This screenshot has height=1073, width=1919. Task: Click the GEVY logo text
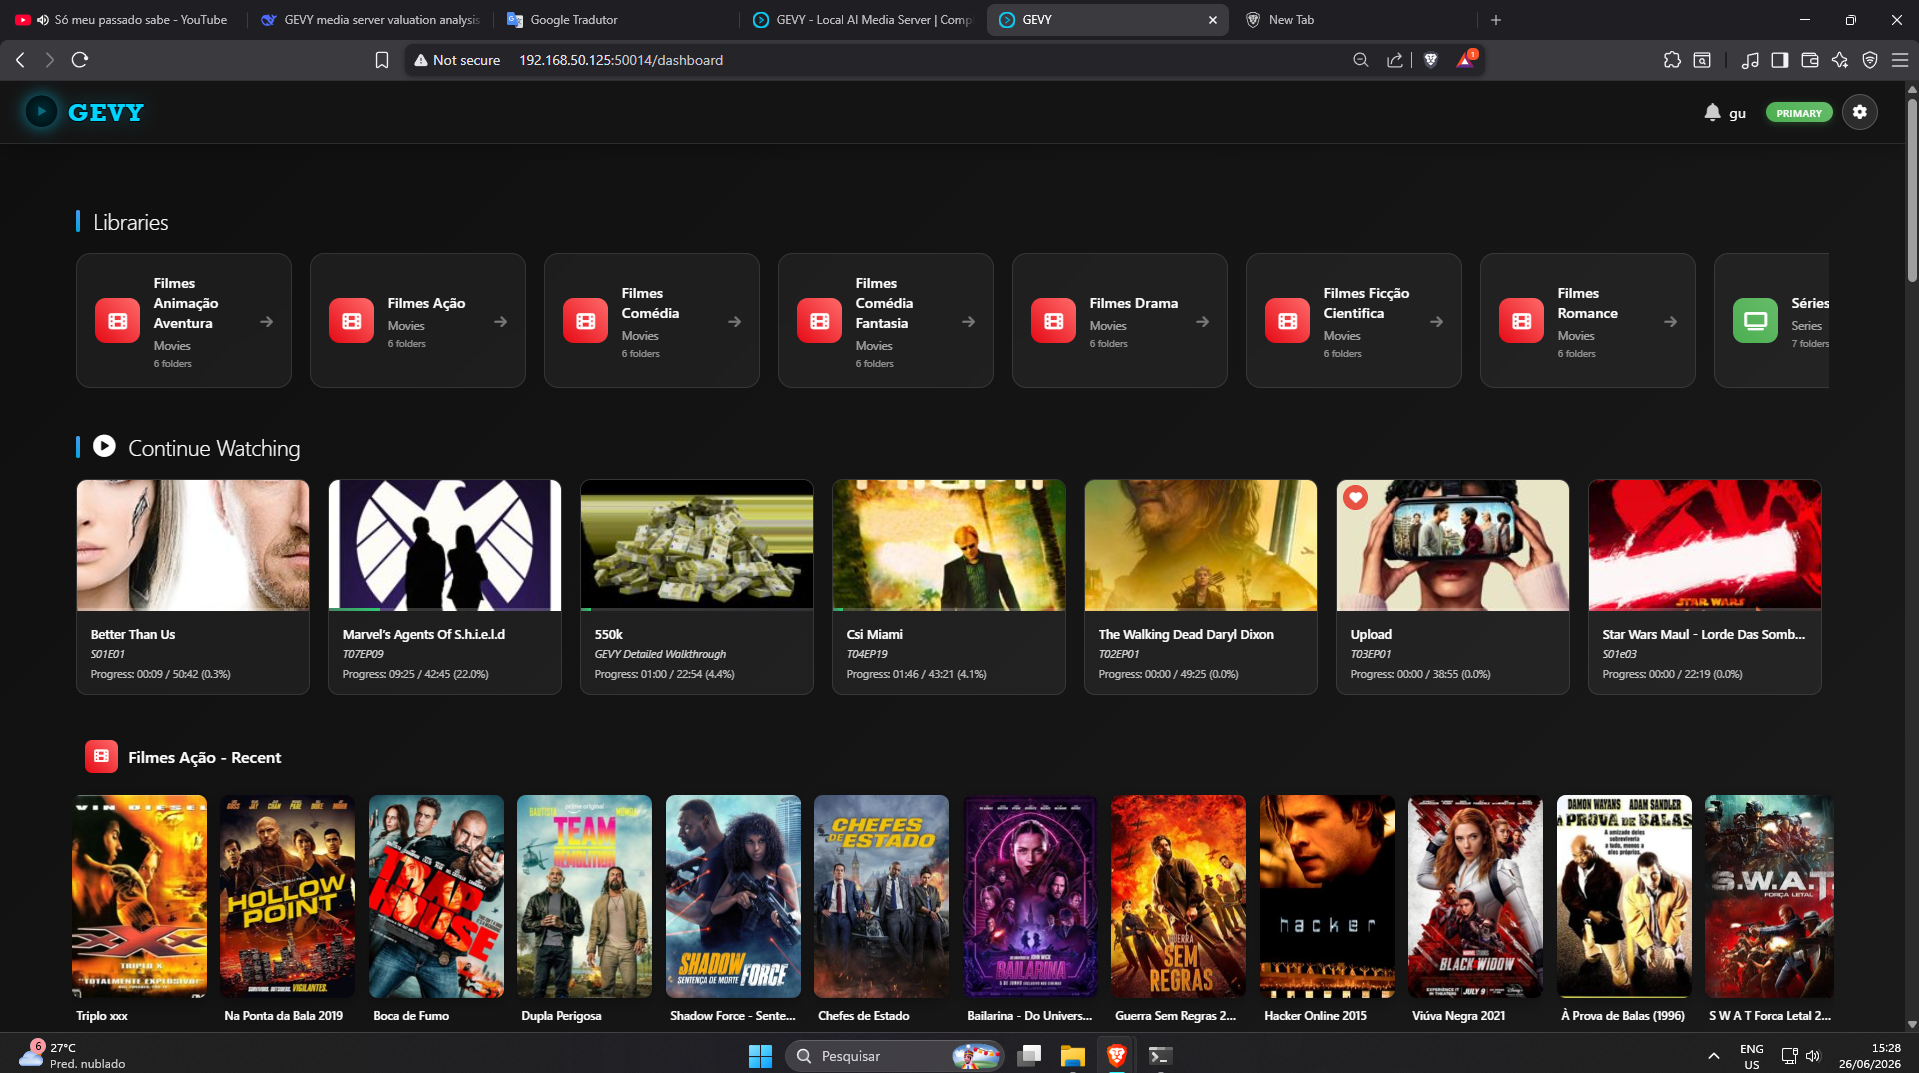tap(106, 112)
